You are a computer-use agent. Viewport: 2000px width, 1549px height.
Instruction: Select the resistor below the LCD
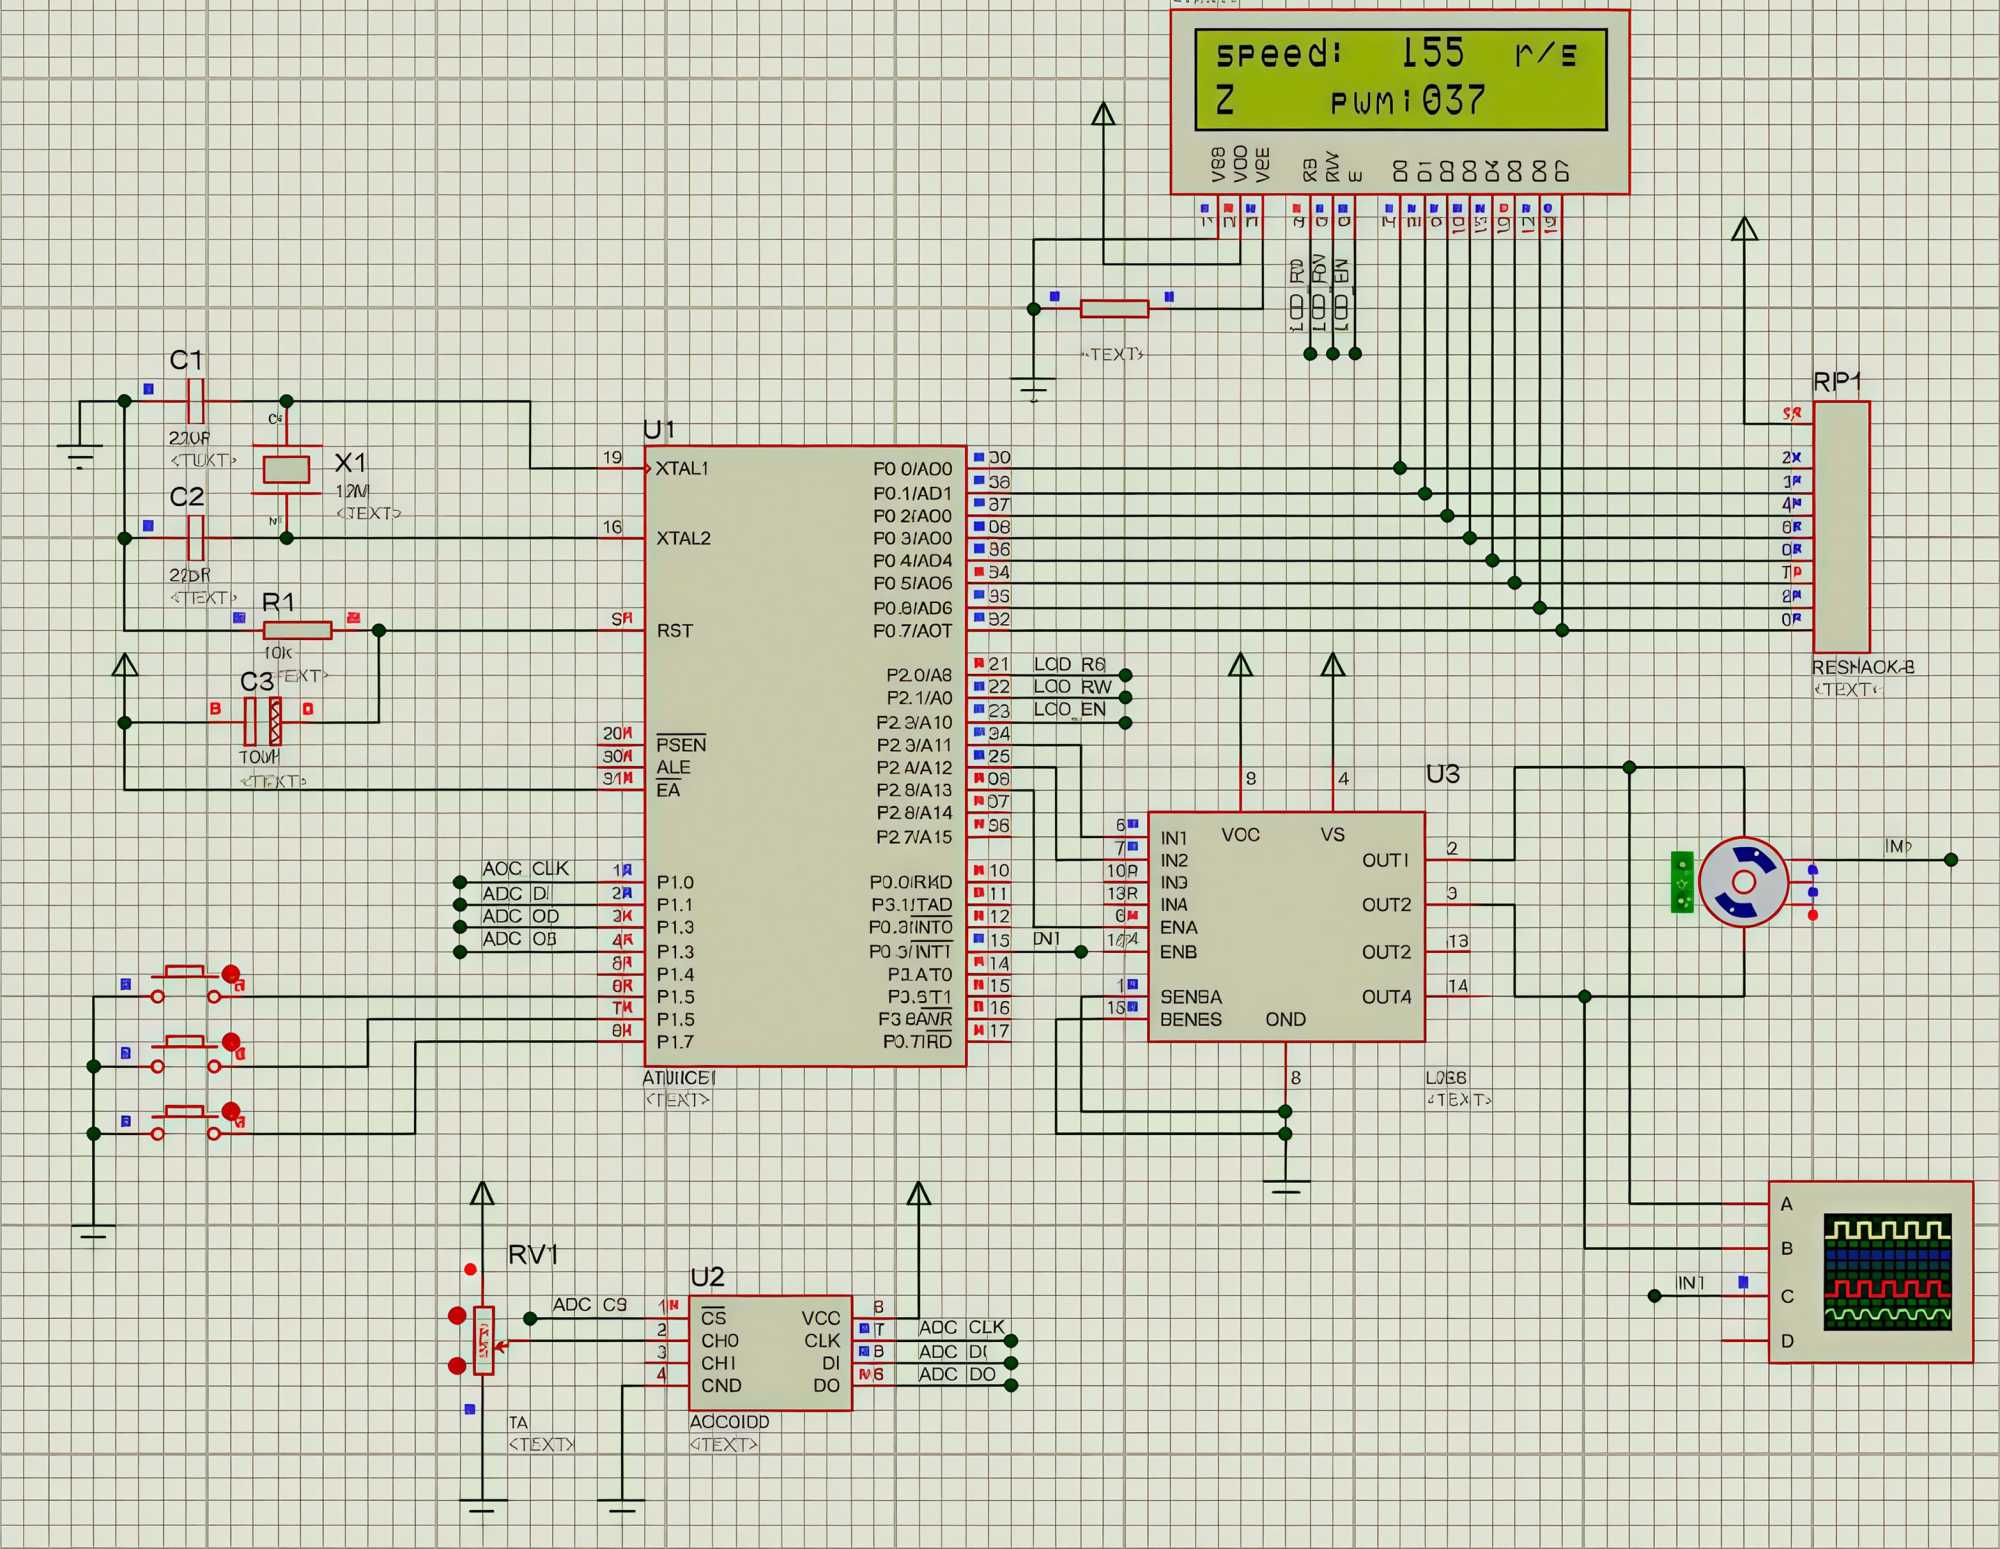[1114, 309]
